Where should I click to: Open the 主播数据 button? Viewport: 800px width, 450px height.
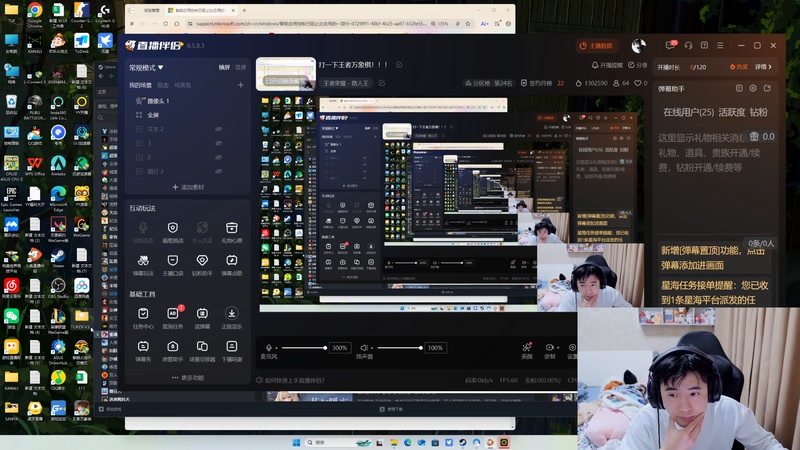coord(596,45)
